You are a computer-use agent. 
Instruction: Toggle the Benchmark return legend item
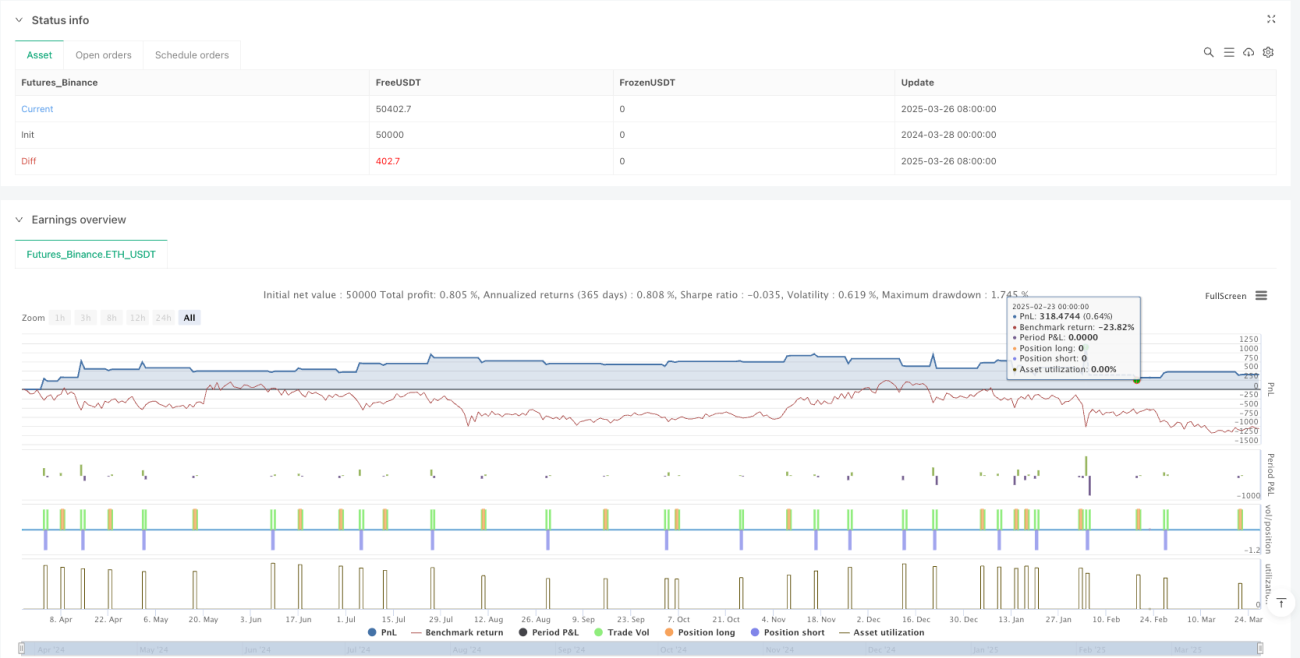coord(456,632)
